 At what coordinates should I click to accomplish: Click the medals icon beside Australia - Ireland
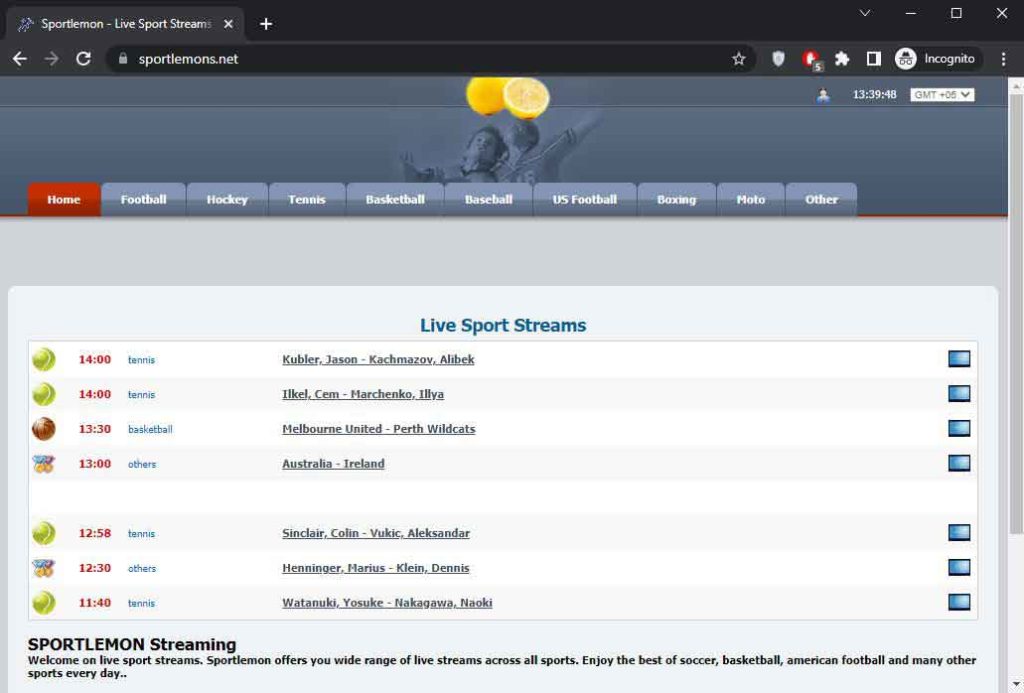tap(43, 463)
